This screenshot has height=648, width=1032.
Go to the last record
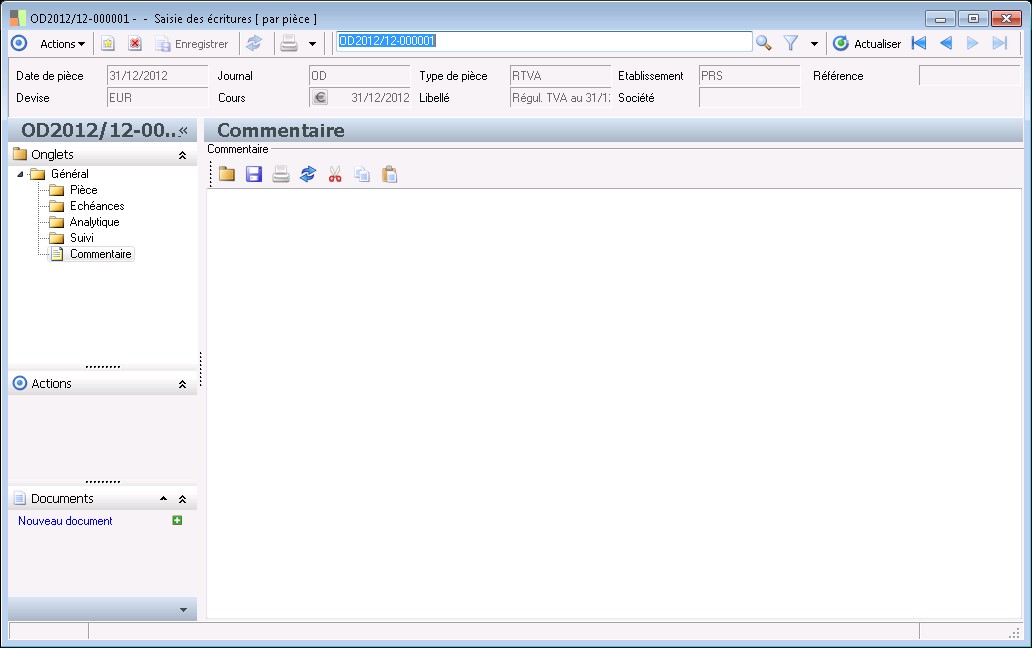tap(1000, 43)
